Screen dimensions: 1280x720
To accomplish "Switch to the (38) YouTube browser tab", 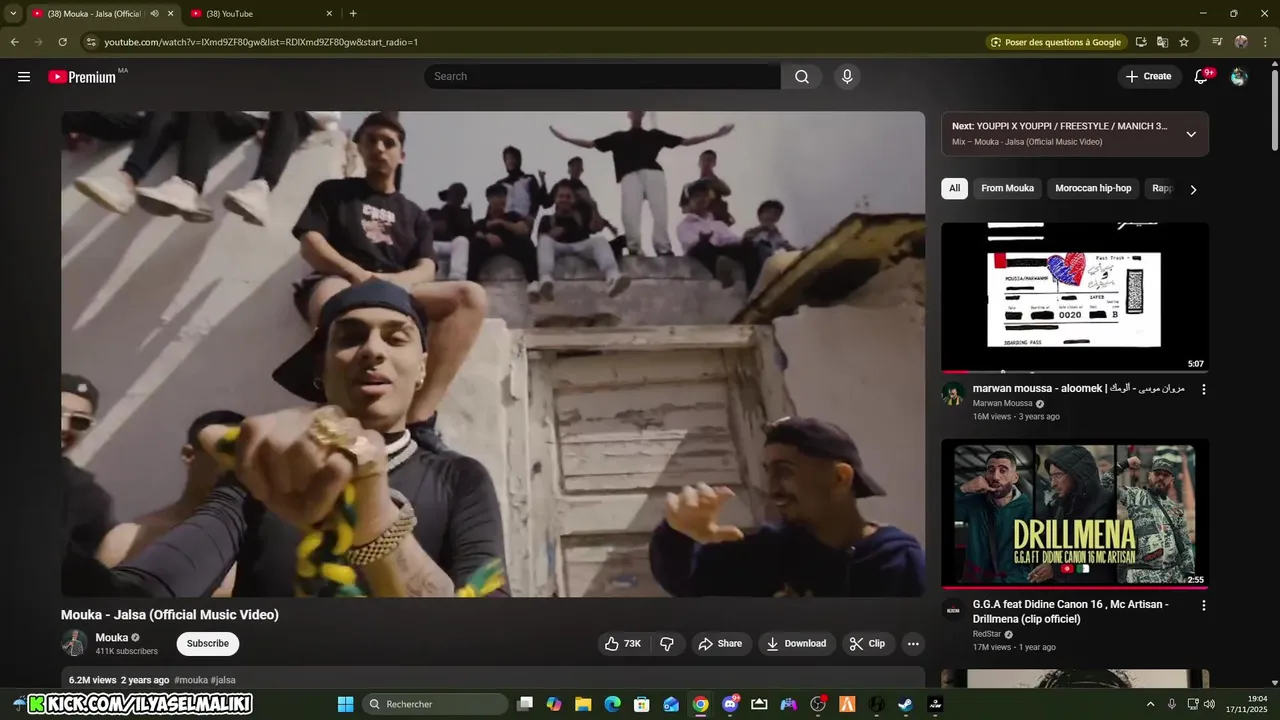I will click(x=262, y=13).
